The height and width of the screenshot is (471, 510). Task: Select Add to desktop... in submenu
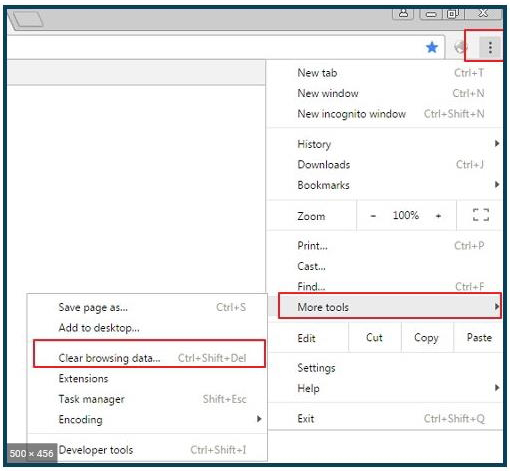pyautogui.click(x=147, y=328)
